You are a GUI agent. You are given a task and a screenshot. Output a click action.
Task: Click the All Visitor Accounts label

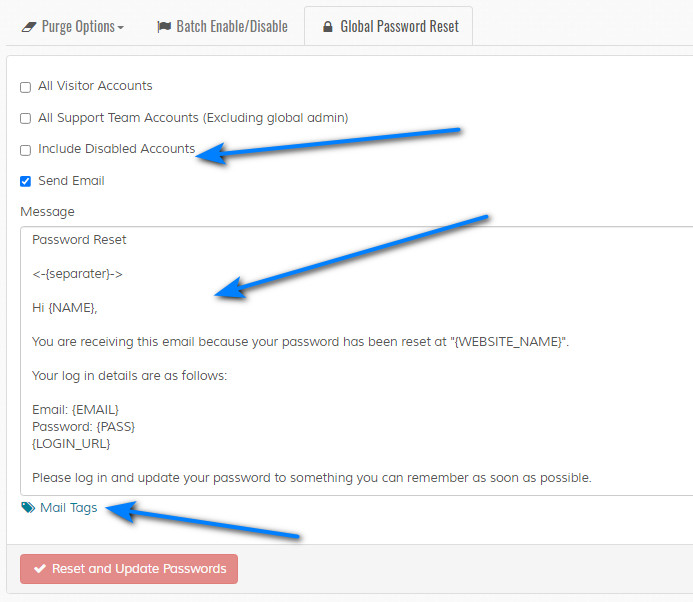[x=95, y=86]
